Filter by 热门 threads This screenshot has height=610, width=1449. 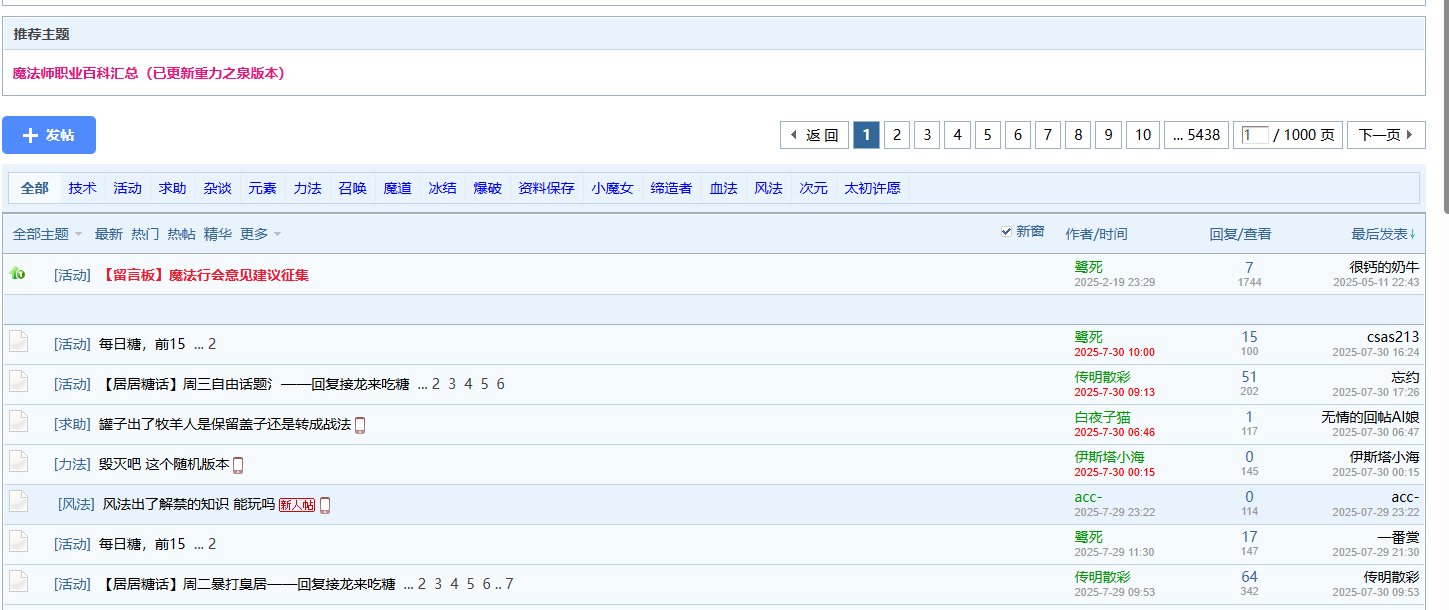[145, 234]
